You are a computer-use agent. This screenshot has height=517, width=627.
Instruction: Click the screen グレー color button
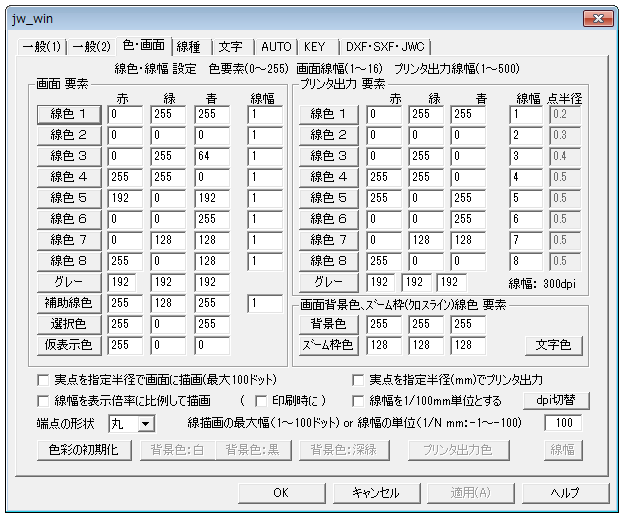[x=69, y=282]
